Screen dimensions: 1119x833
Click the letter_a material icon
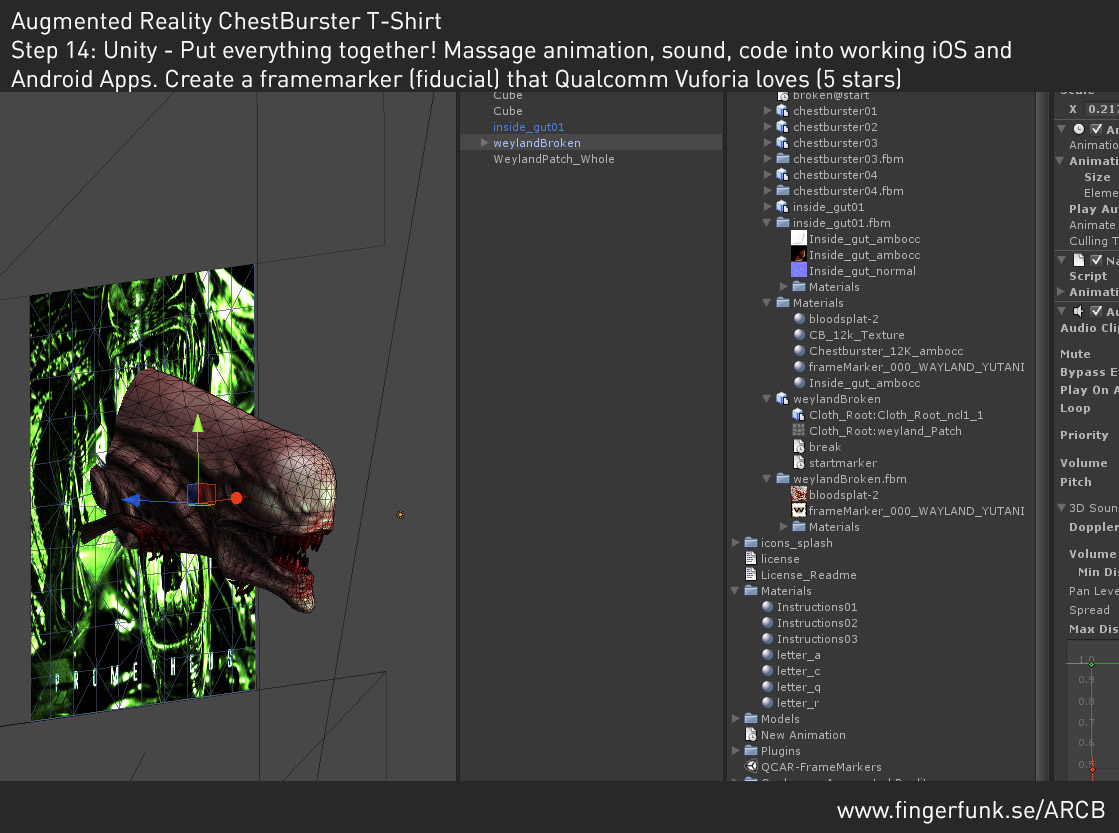tap(767, 655)
